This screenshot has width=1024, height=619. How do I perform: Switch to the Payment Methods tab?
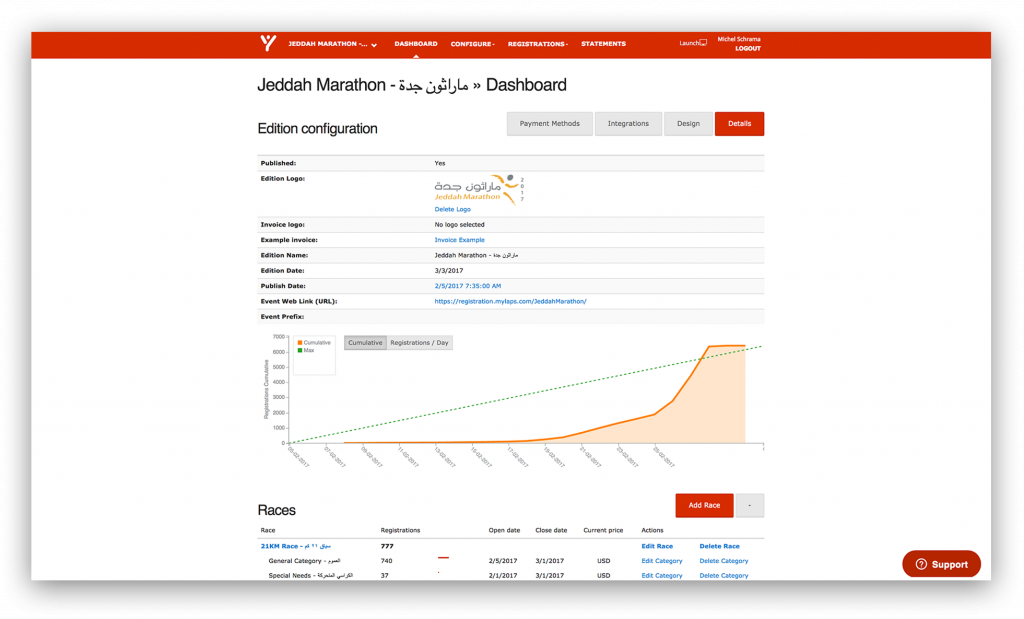(x=549, y=124)
